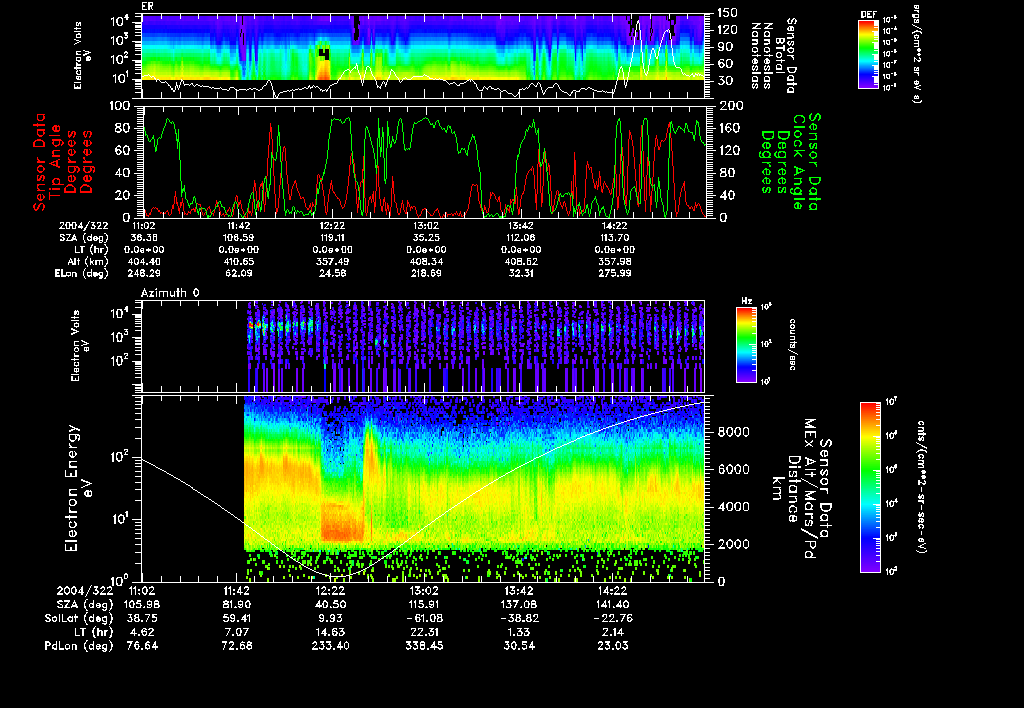Image resolution: width=1024 pixels, height=708 pixels.
Task: Click the altitude value 408.34
Action: (426, 261)
